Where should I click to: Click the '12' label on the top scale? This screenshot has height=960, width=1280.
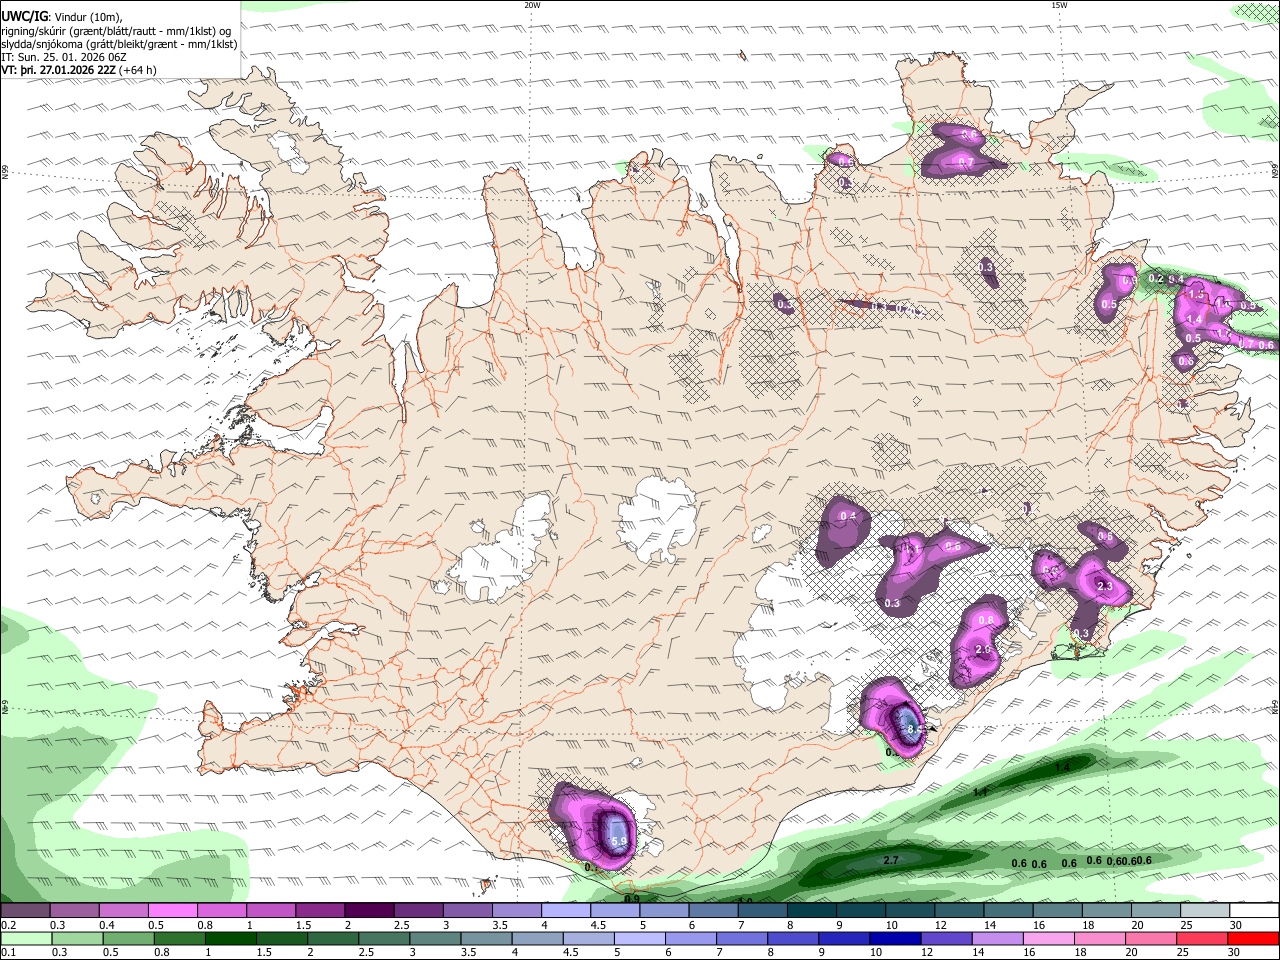click(x=941, y=925)
